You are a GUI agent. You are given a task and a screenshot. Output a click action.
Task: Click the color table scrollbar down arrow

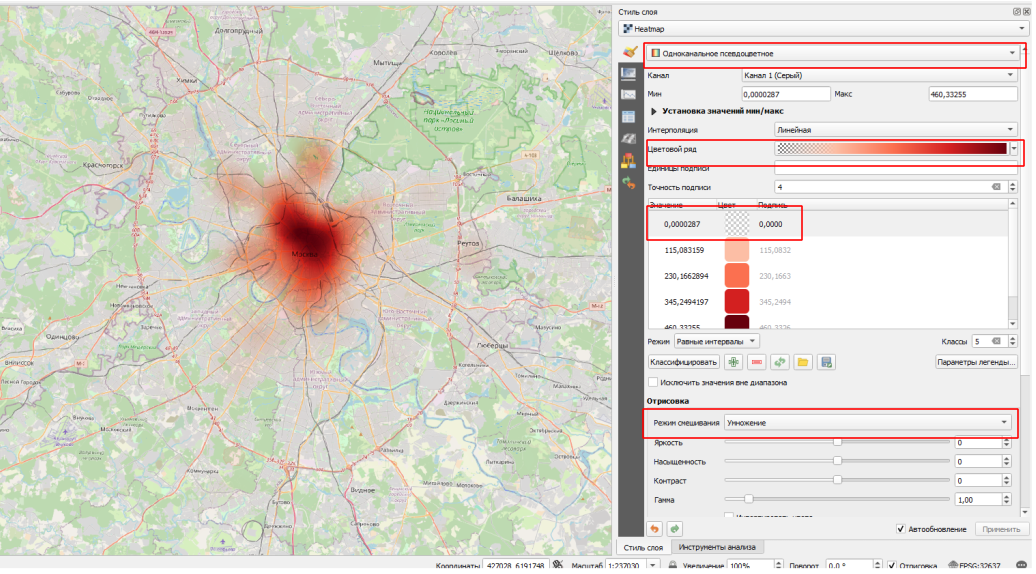point(1013,324)
